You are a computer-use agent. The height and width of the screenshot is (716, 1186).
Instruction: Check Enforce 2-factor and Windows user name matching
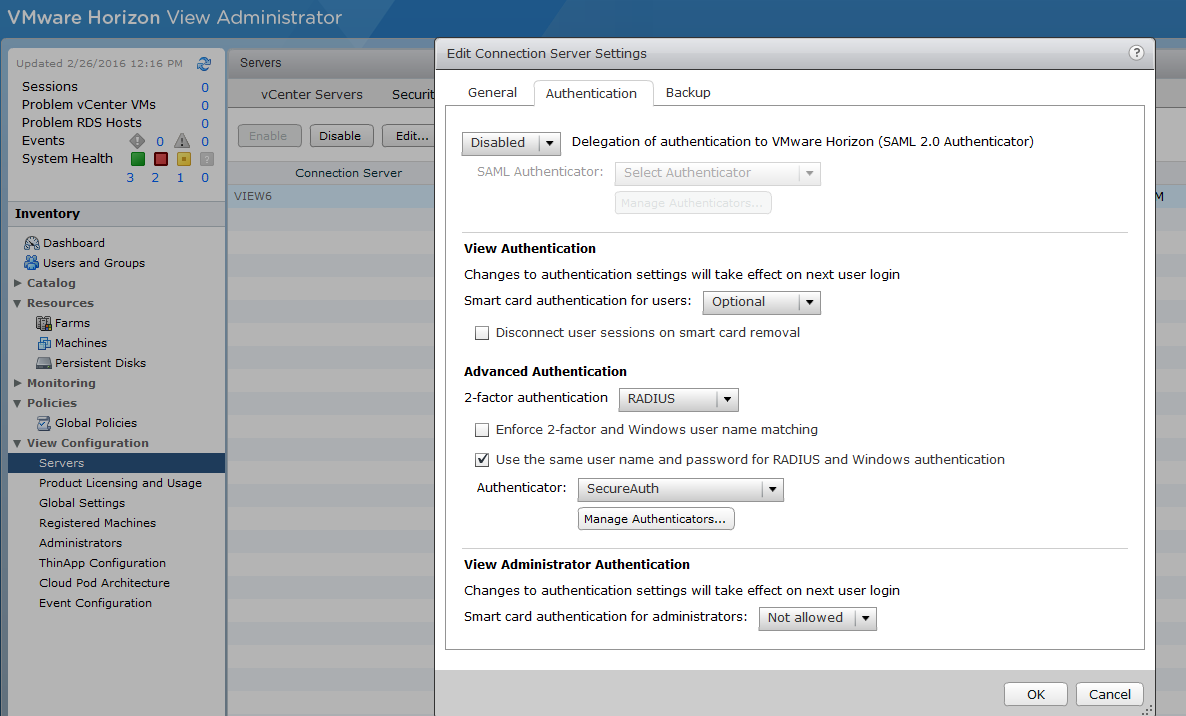tap(482, 430)
